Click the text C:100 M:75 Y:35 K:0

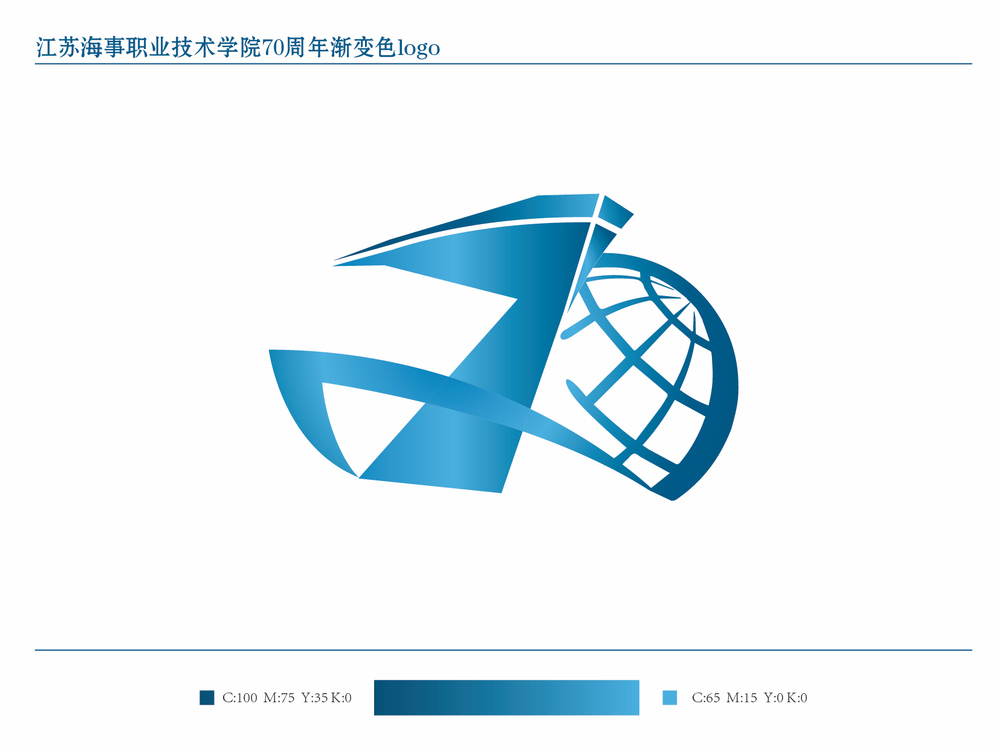click(x=287, y=698)
